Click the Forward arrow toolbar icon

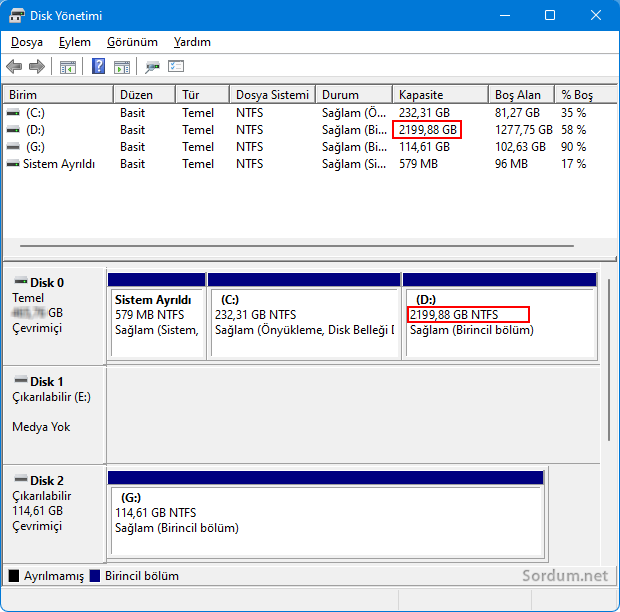(x=37, y=66)
